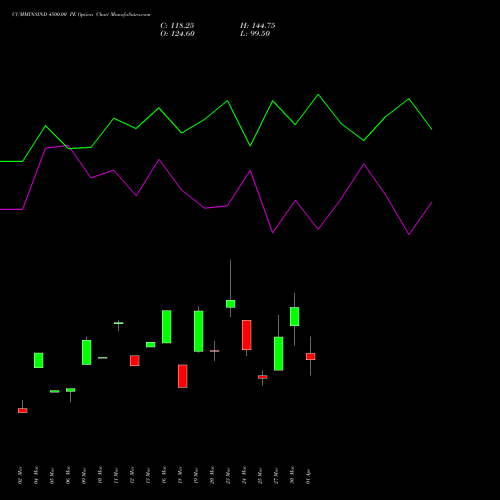Select the 01 Apr date label
This screenshot has width=500, height=500.
[308, 475]
